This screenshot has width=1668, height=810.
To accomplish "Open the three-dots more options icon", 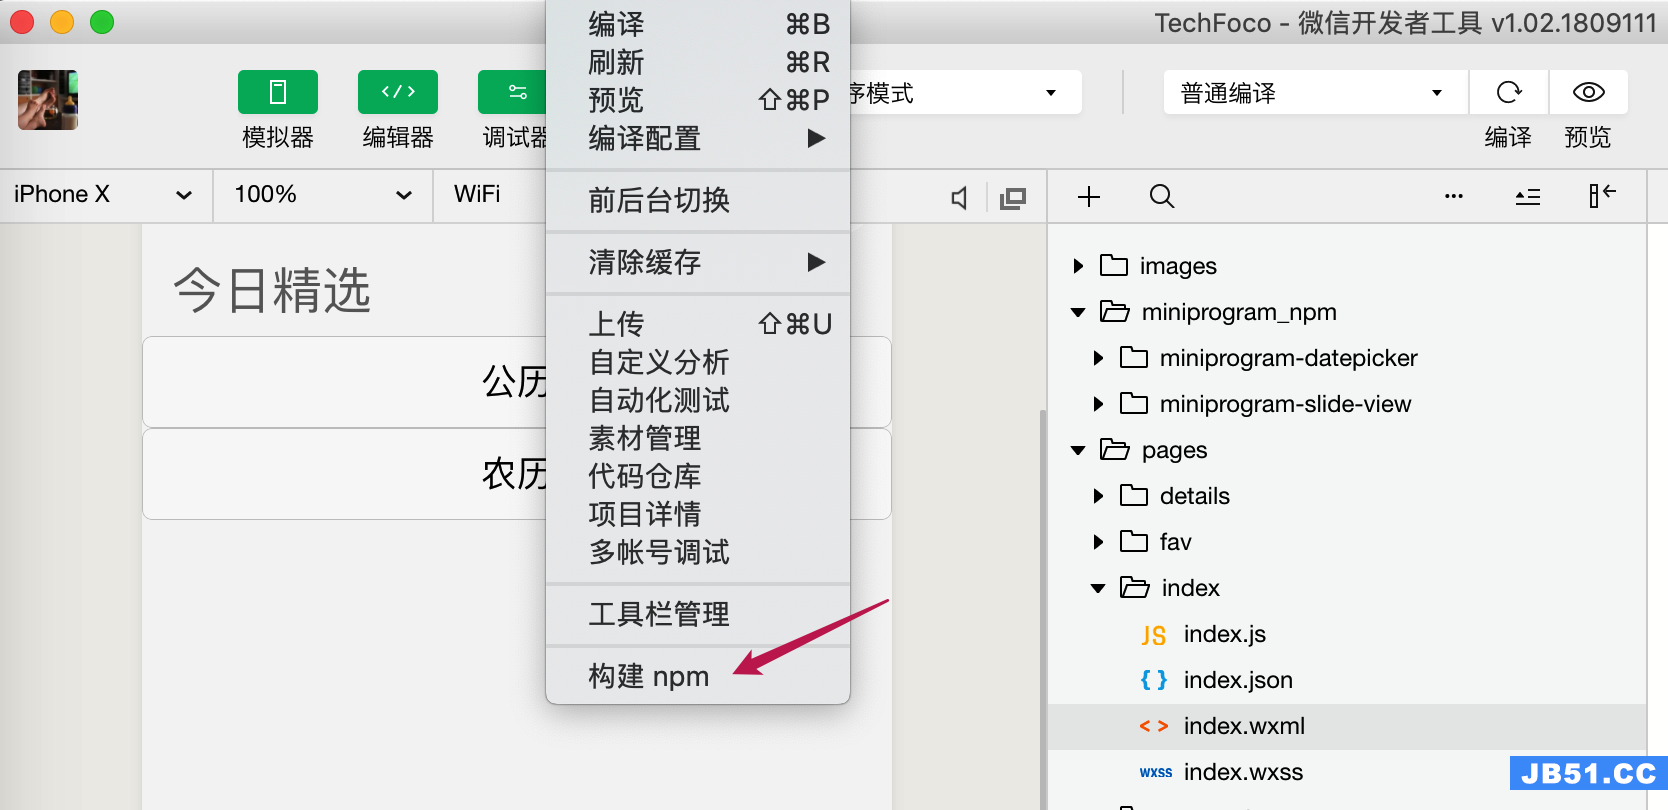I will click(1454, 196).
